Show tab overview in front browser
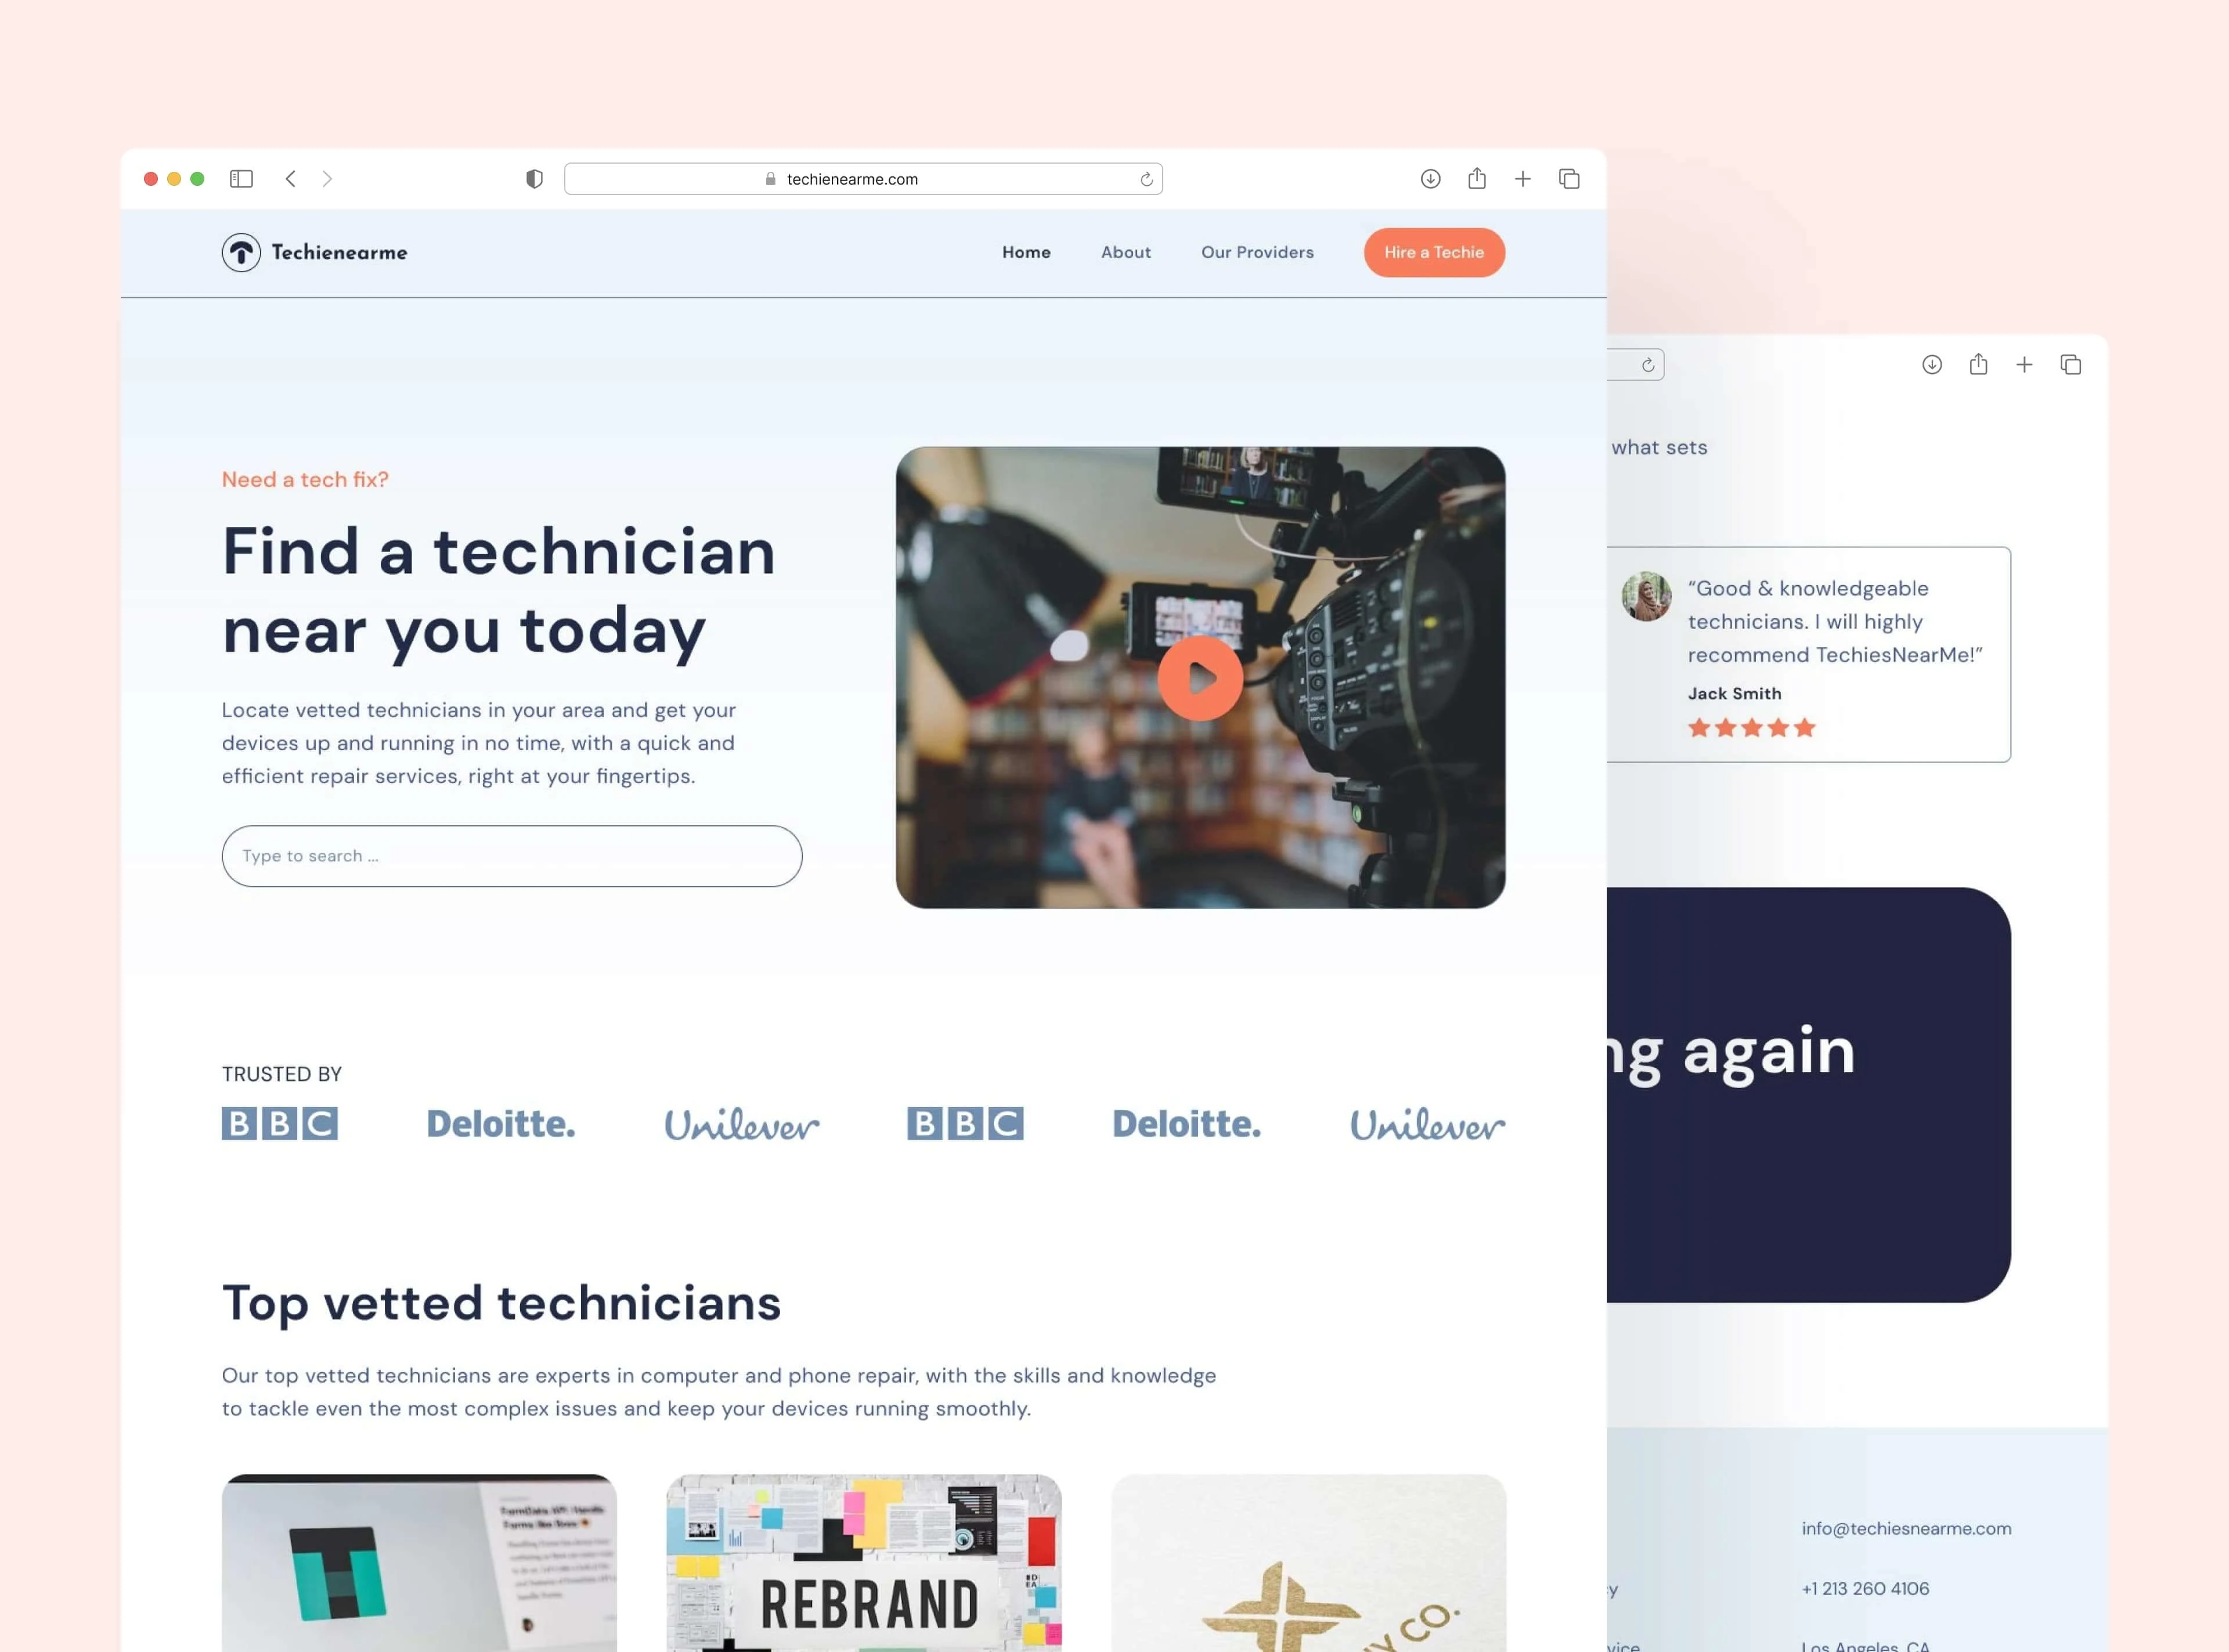This screenshot has width=2229, height=1652. [1569, 179]
